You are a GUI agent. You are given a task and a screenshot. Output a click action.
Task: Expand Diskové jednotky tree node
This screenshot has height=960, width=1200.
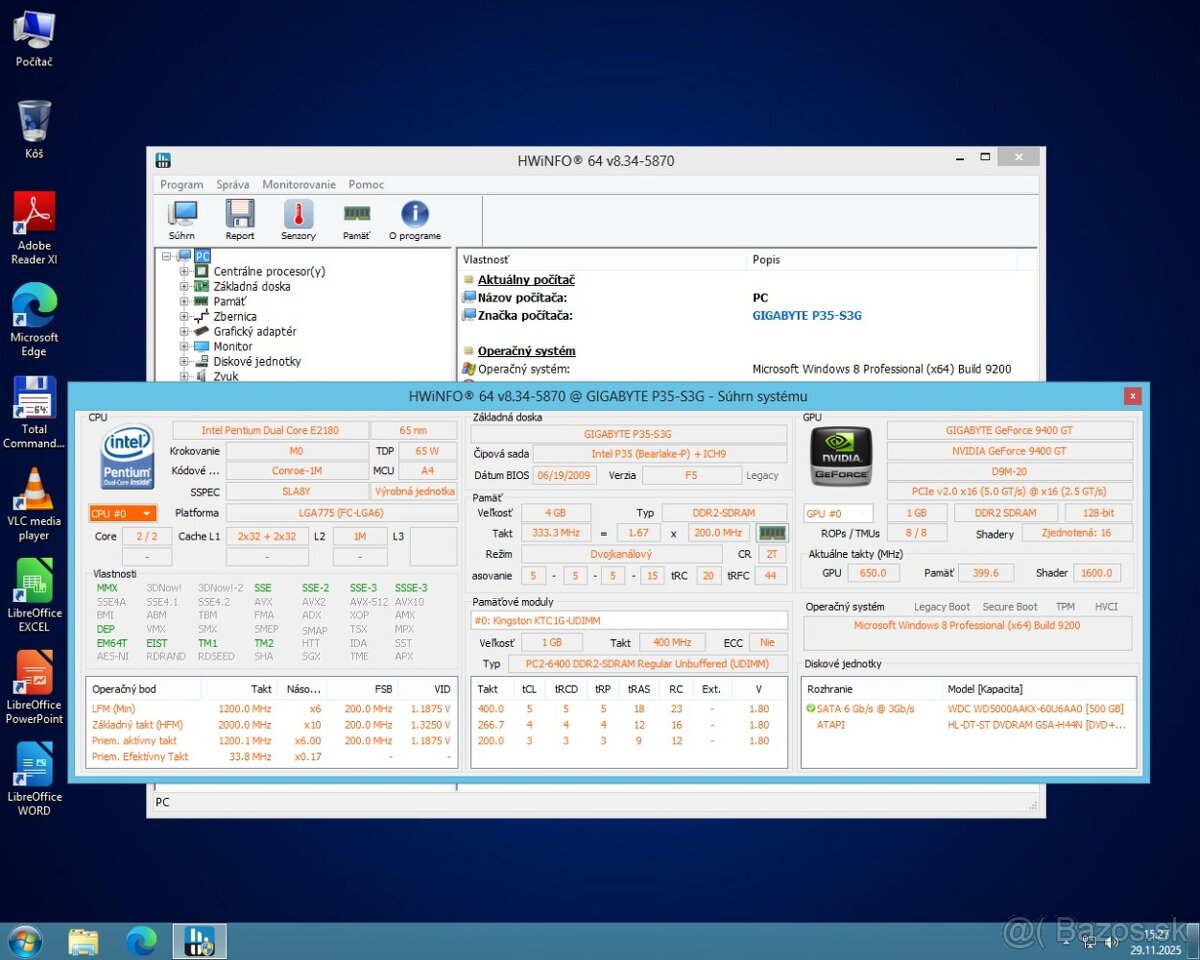pyautogui.click(x=184, y=361)
